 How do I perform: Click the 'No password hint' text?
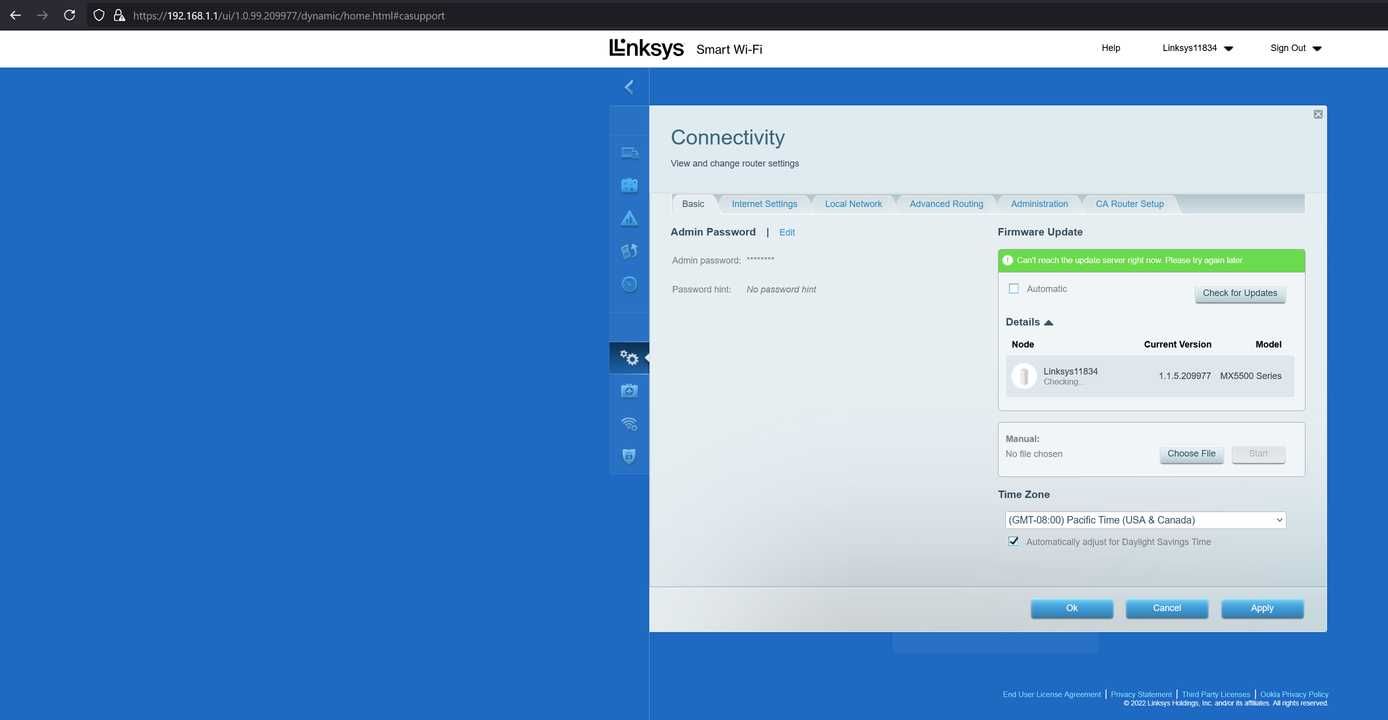point(781,289)
